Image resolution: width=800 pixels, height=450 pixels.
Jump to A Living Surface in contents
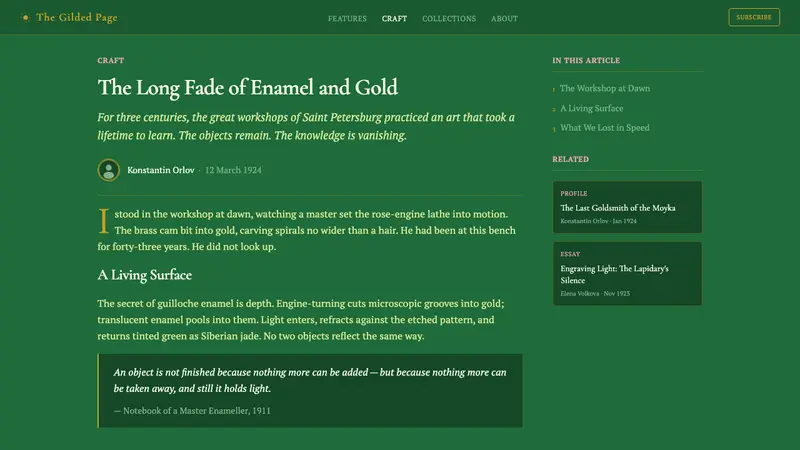(591, 108)
